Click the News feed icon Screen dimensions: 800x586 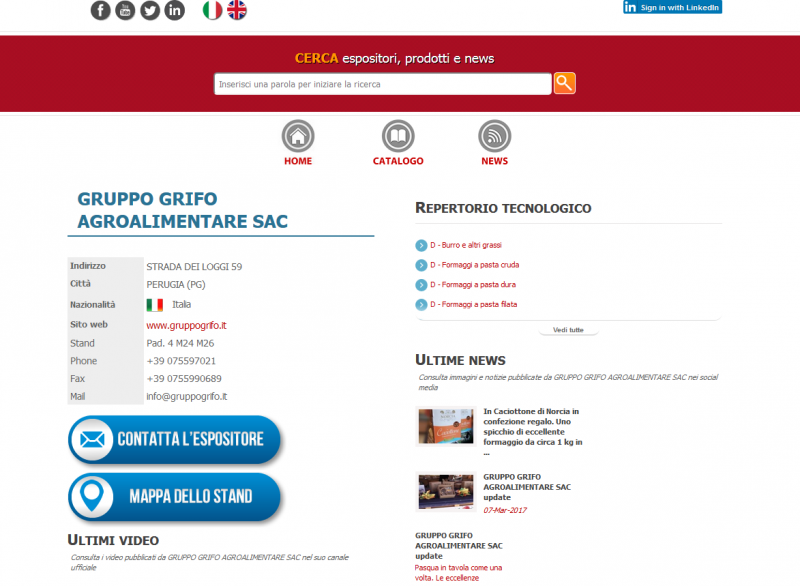494,136
